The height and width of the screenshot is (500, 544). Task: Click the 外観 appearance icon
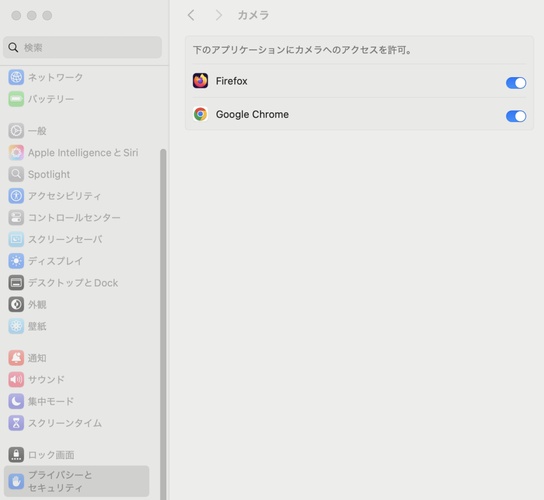[16, 304]
